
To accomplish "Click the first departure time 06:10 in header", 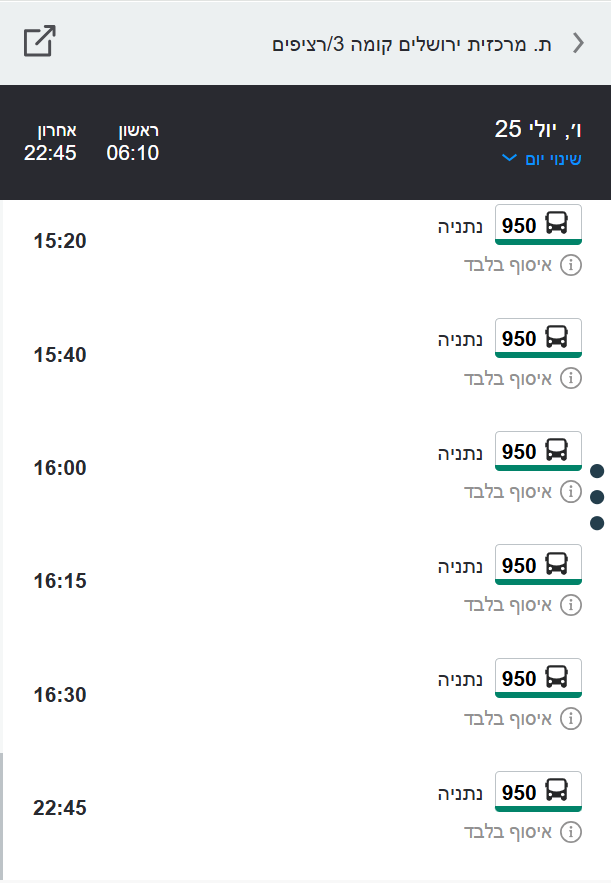I will coord(133,153).
